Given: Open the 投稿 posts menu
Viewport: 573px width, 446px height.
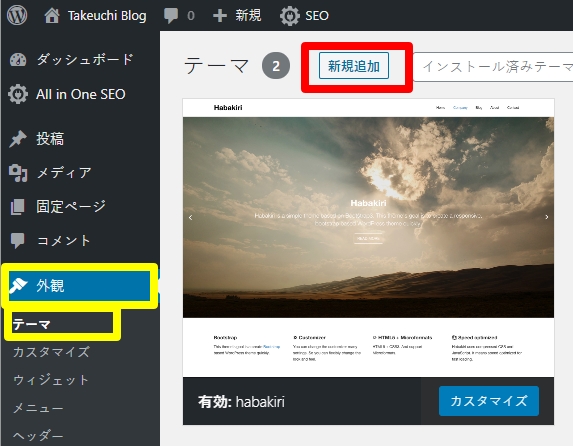Looking at the screenshot, I should click(50, 139).
